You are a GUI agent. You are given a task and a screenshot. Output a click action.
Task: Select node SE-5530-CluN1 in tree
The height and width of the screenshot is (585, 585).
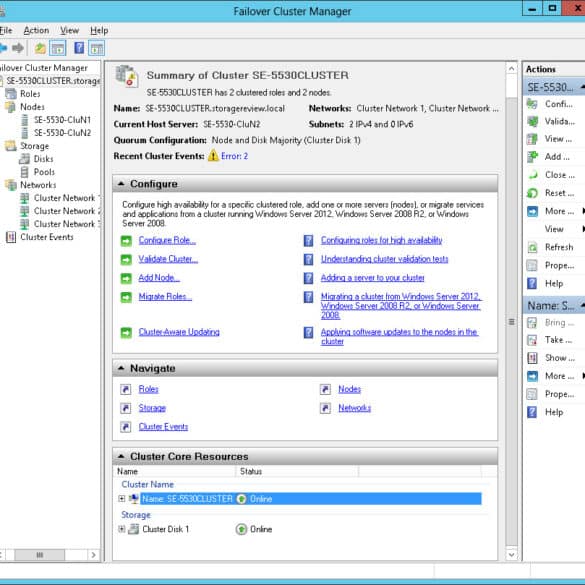click(62, 120)
